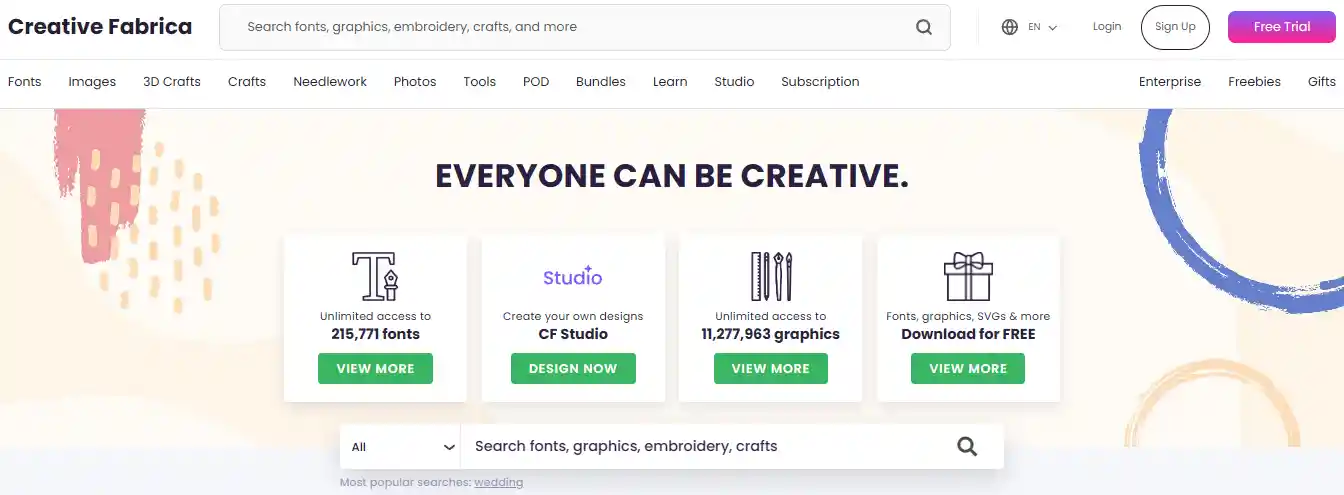
Task: Open the Needlework menu
Action: pyautogui.click(x=330, y=82)
